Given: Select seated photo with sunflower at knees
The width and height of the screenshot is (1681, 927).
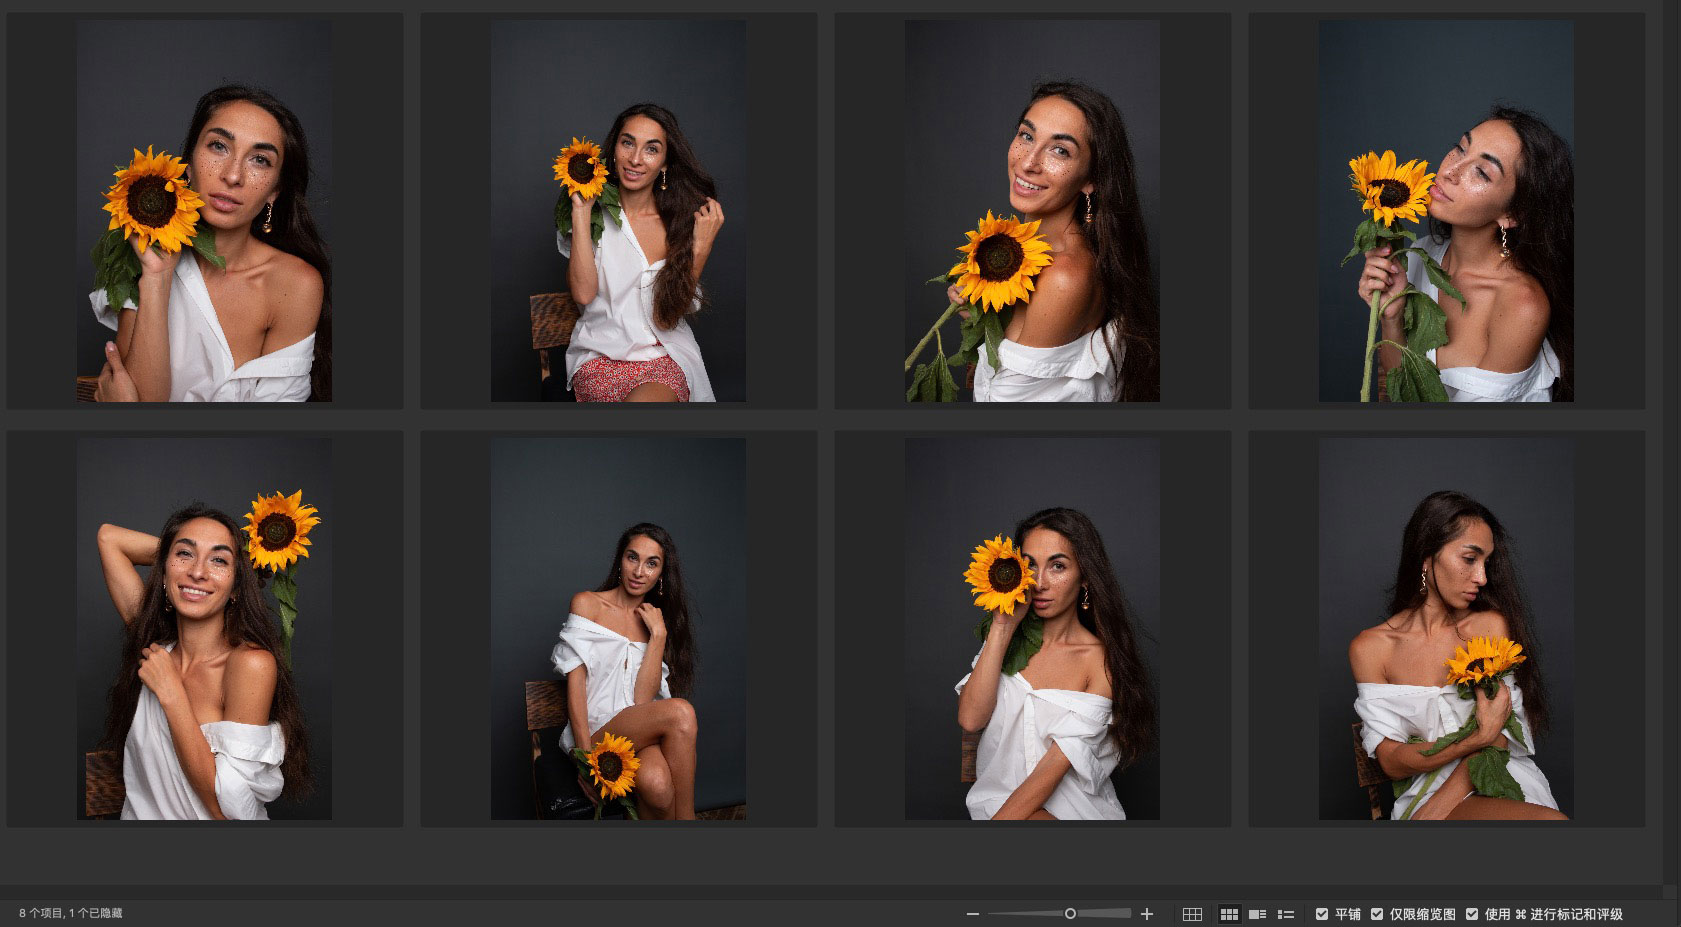Looking at the screenshot, I should (x=618, y=629).
